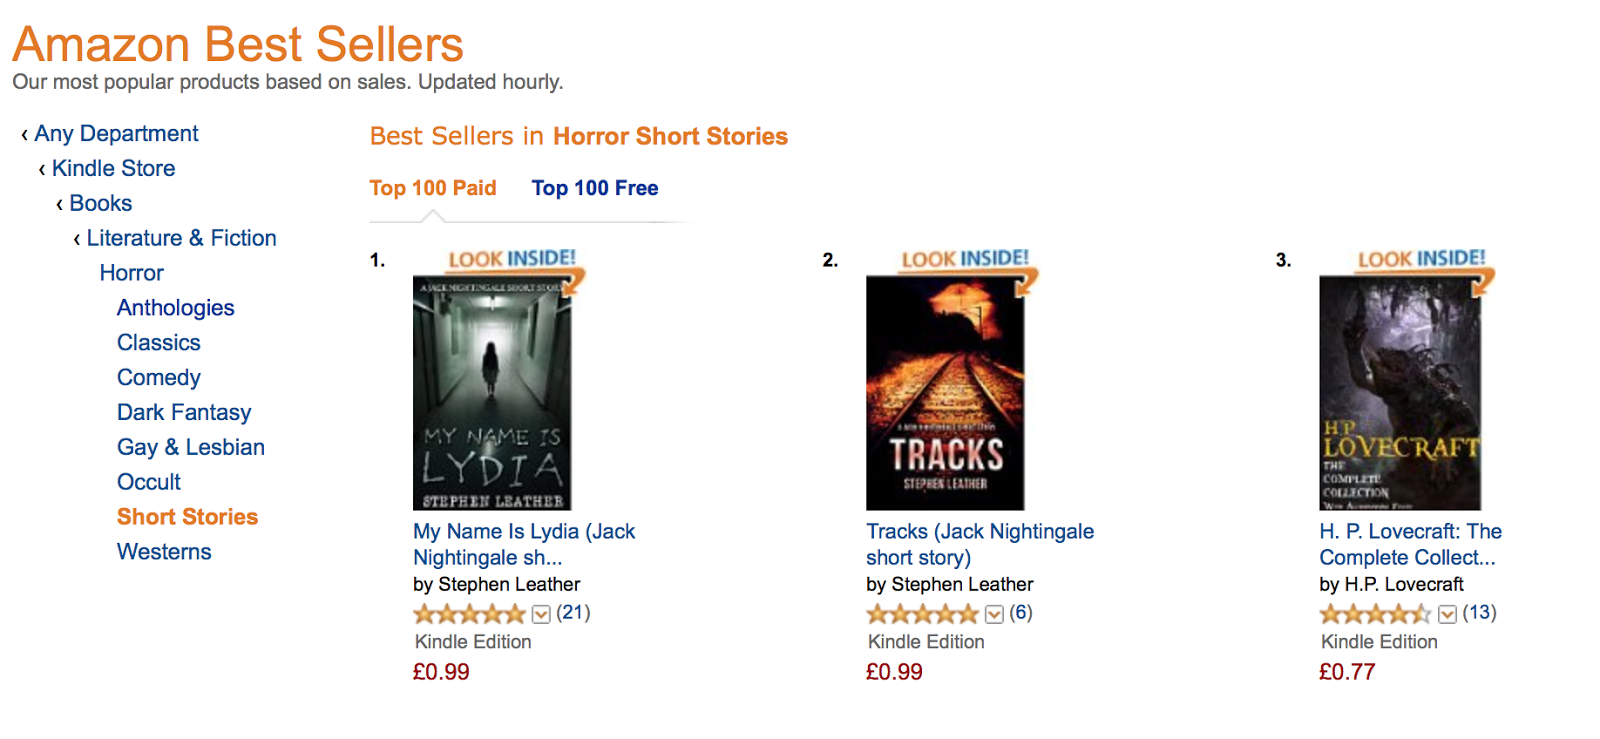Select Dark Fantasy subcategory
This screenshot has height=739, width=1600.
(x=184, y=413)
